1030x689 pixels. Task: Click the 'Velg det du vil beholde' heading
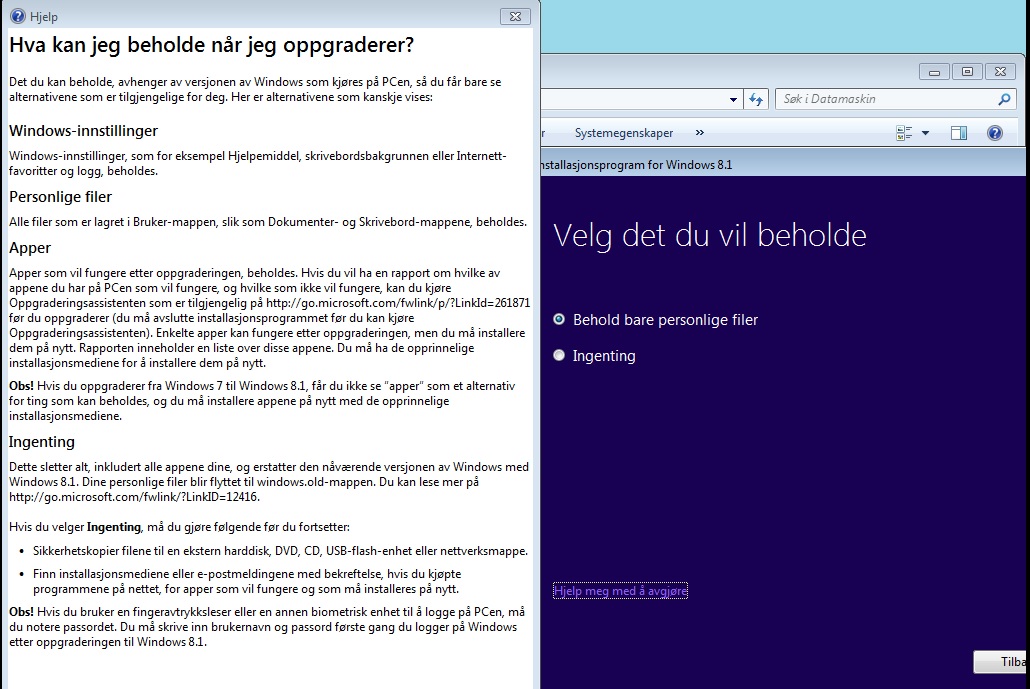709,235
